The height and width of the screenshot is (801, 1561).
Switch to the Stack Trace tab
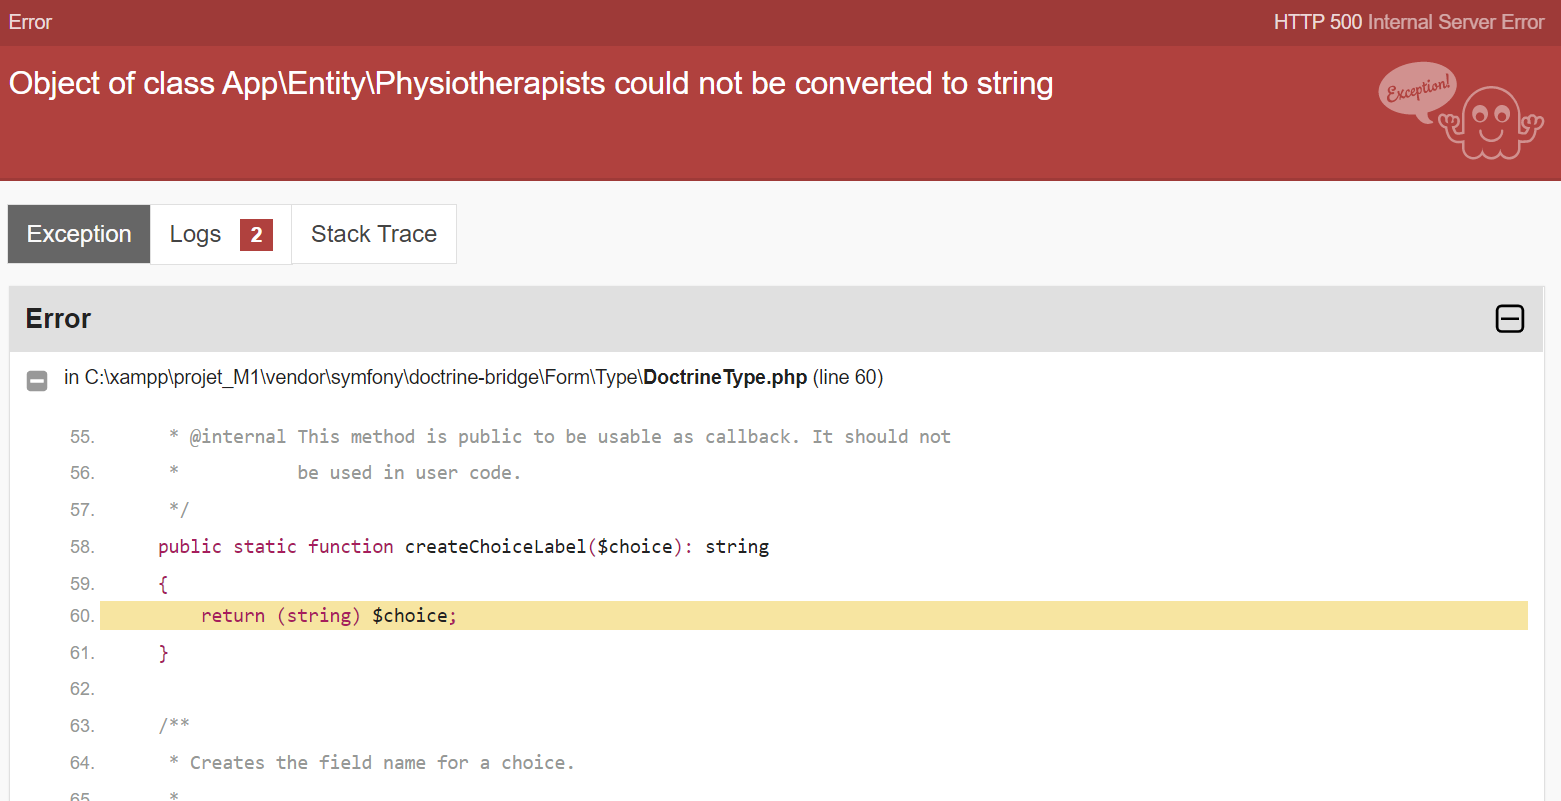pos(373,234)
